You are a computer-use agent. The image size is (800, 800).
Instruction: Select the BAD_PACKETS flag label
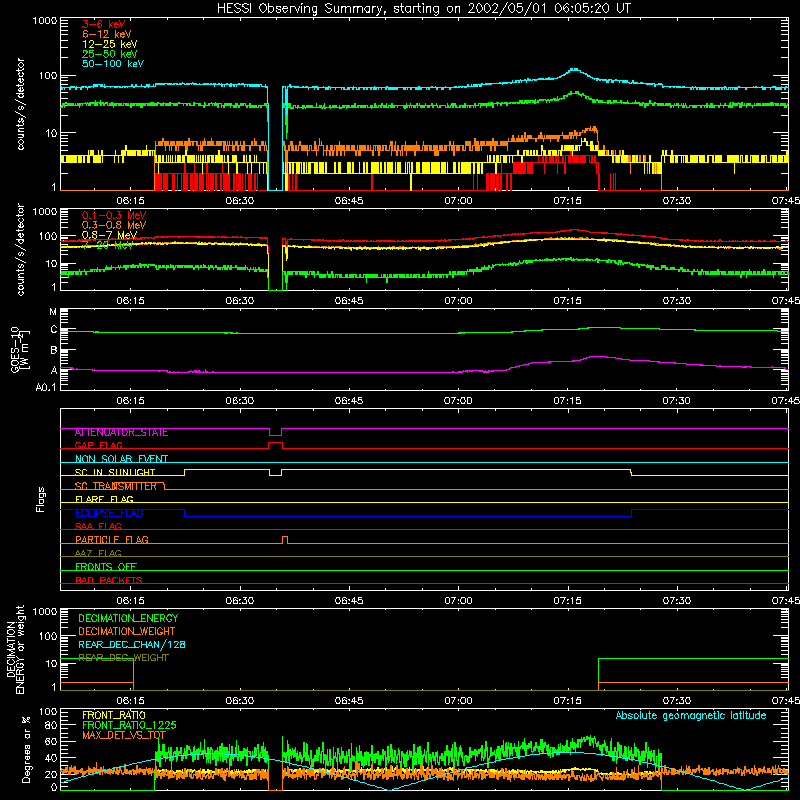pos(109,580)
